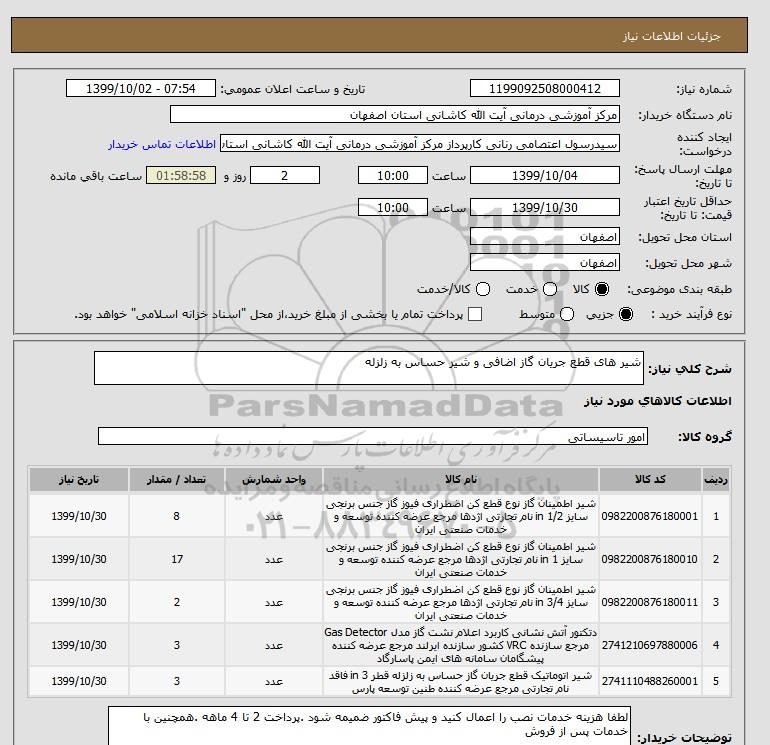Click the delivery province field اصفهان
The width and height of the screenshot is (770, 745).
[x=545, y=237]
